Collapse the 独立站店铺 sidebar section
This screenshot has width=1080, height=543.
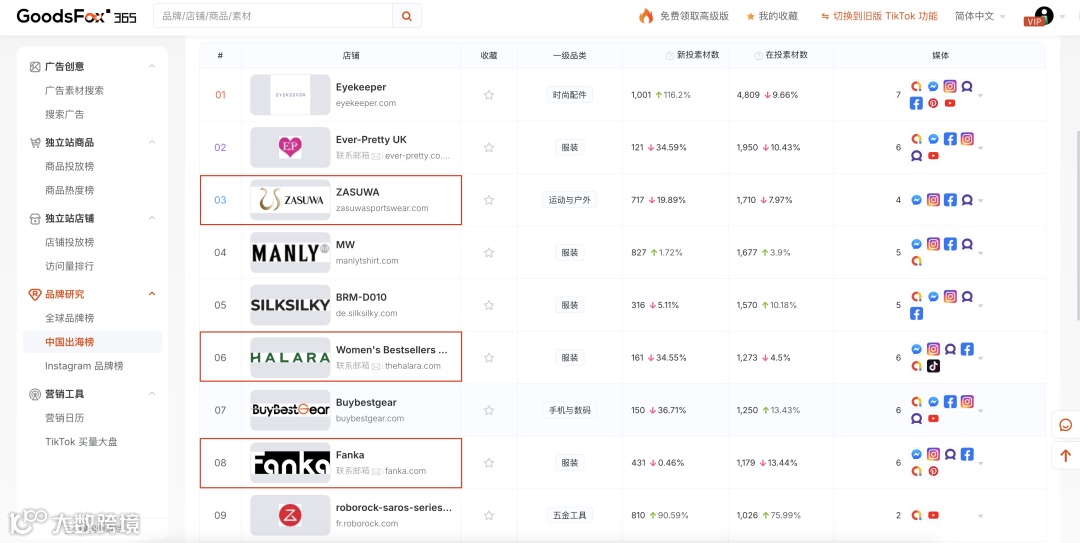point(152,218)
